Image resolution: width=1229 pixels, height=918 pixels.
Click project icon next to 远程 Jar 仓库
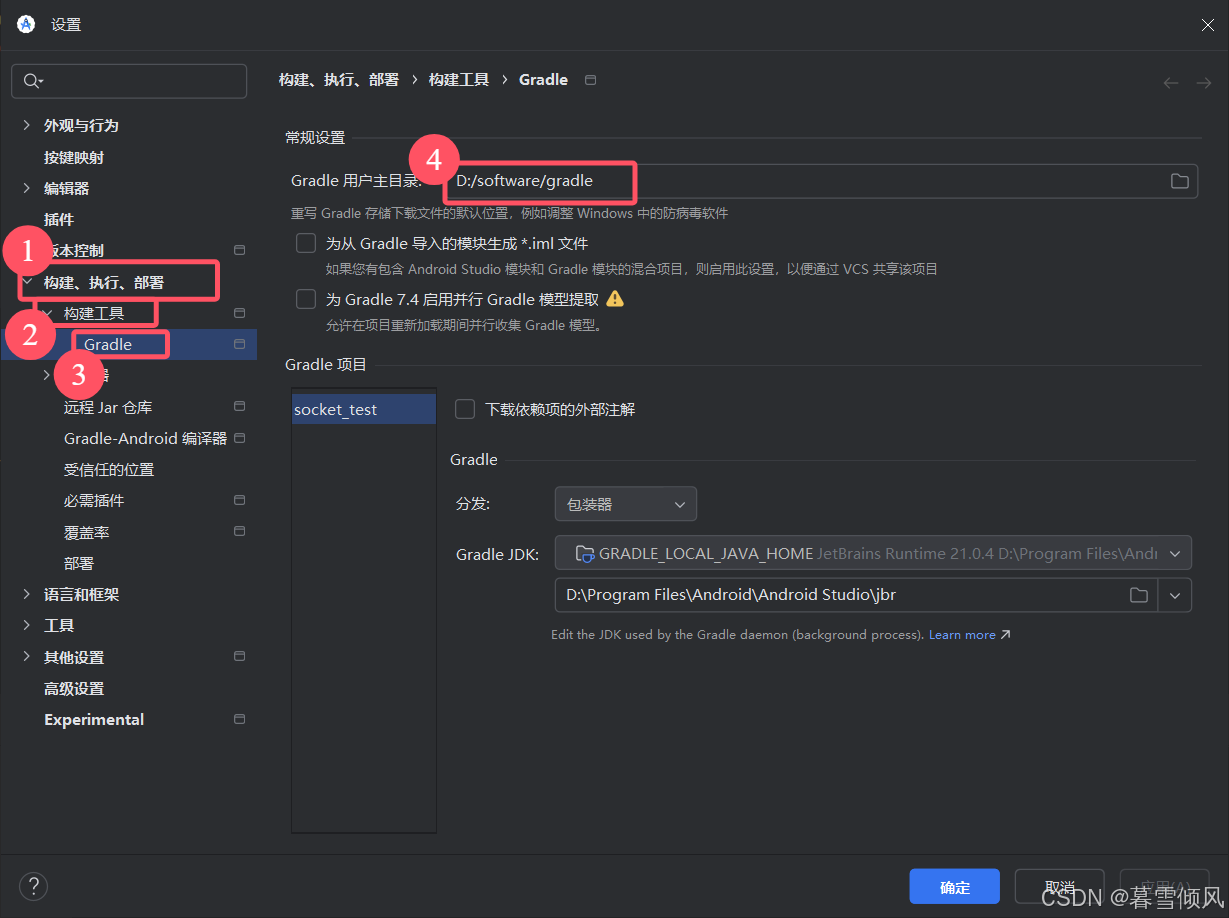[x=239, y=406]
